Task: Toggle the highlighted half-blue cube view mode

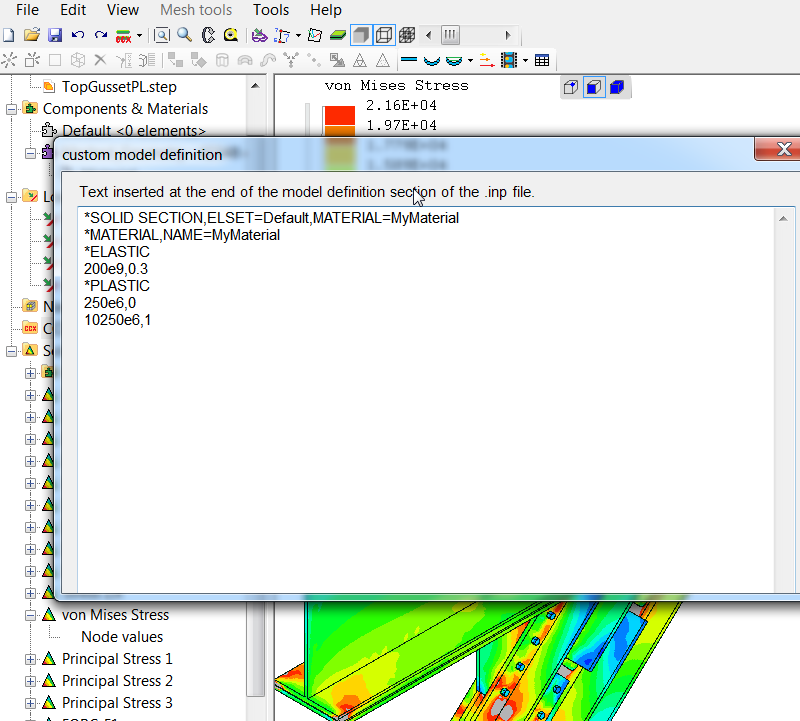Action: tap(594, 87)
